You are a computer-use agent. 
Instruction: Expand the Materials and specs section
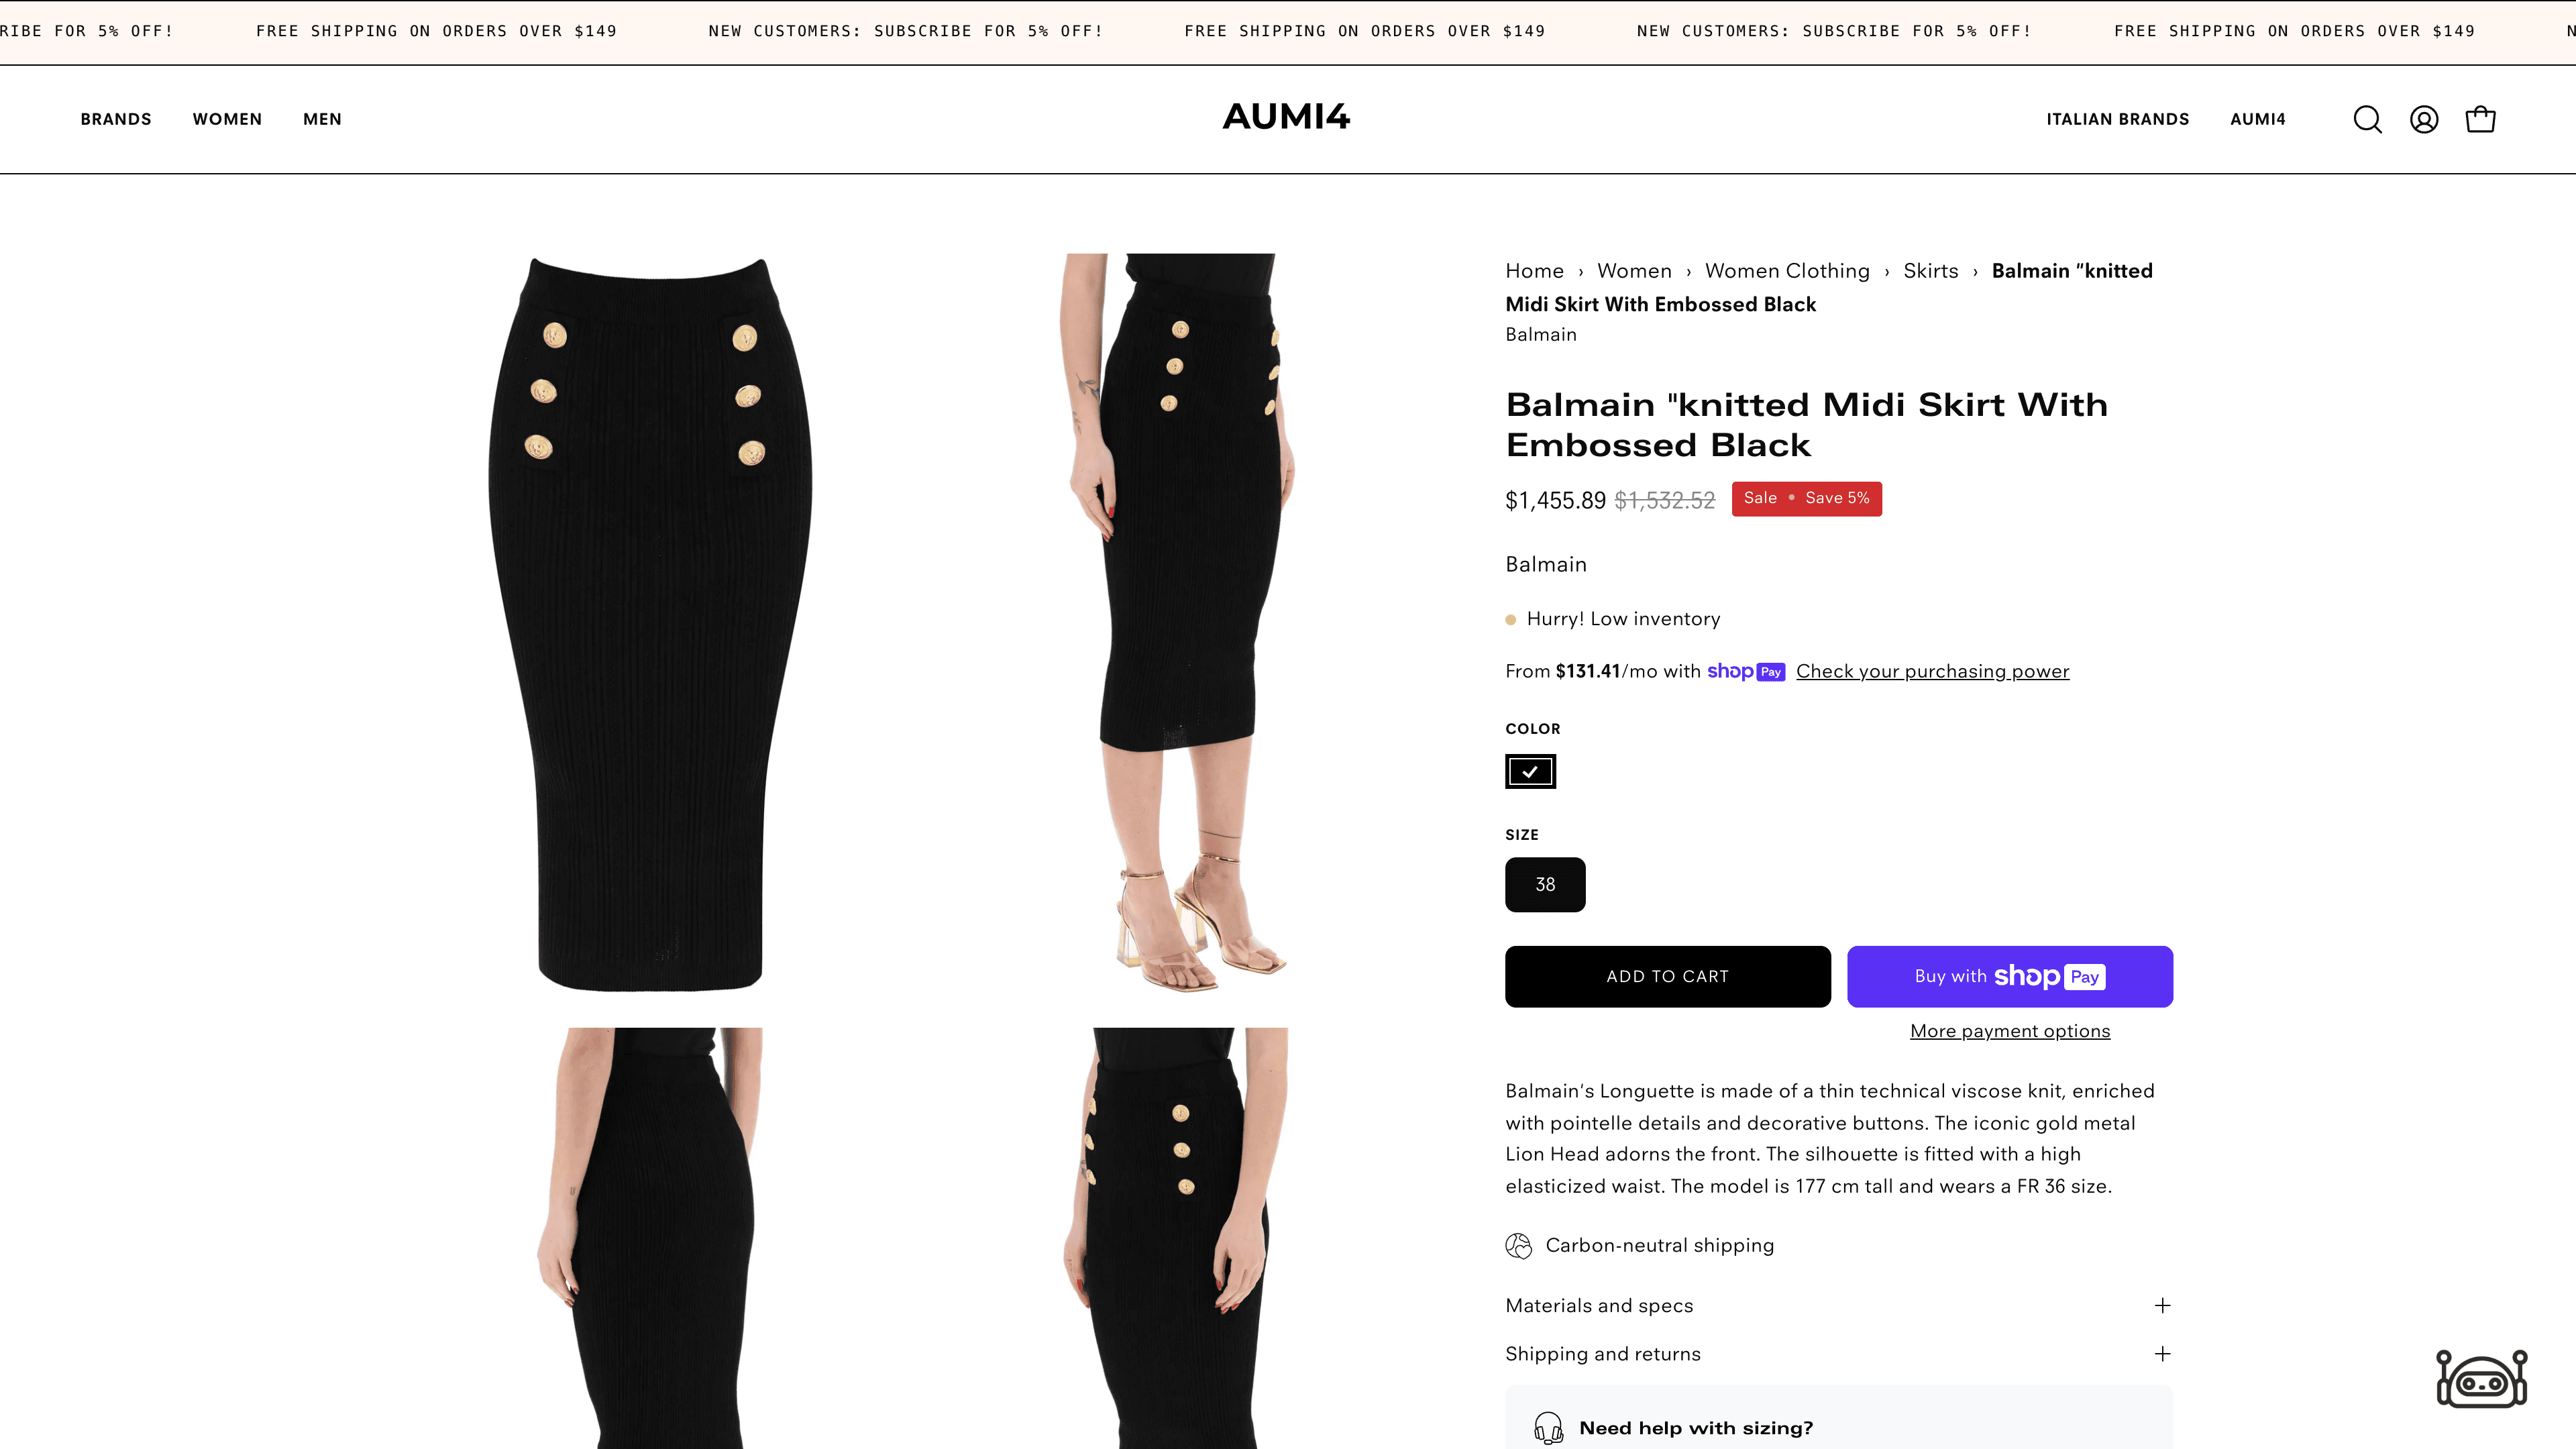pyautogui.click(x=1839, y=1305)
